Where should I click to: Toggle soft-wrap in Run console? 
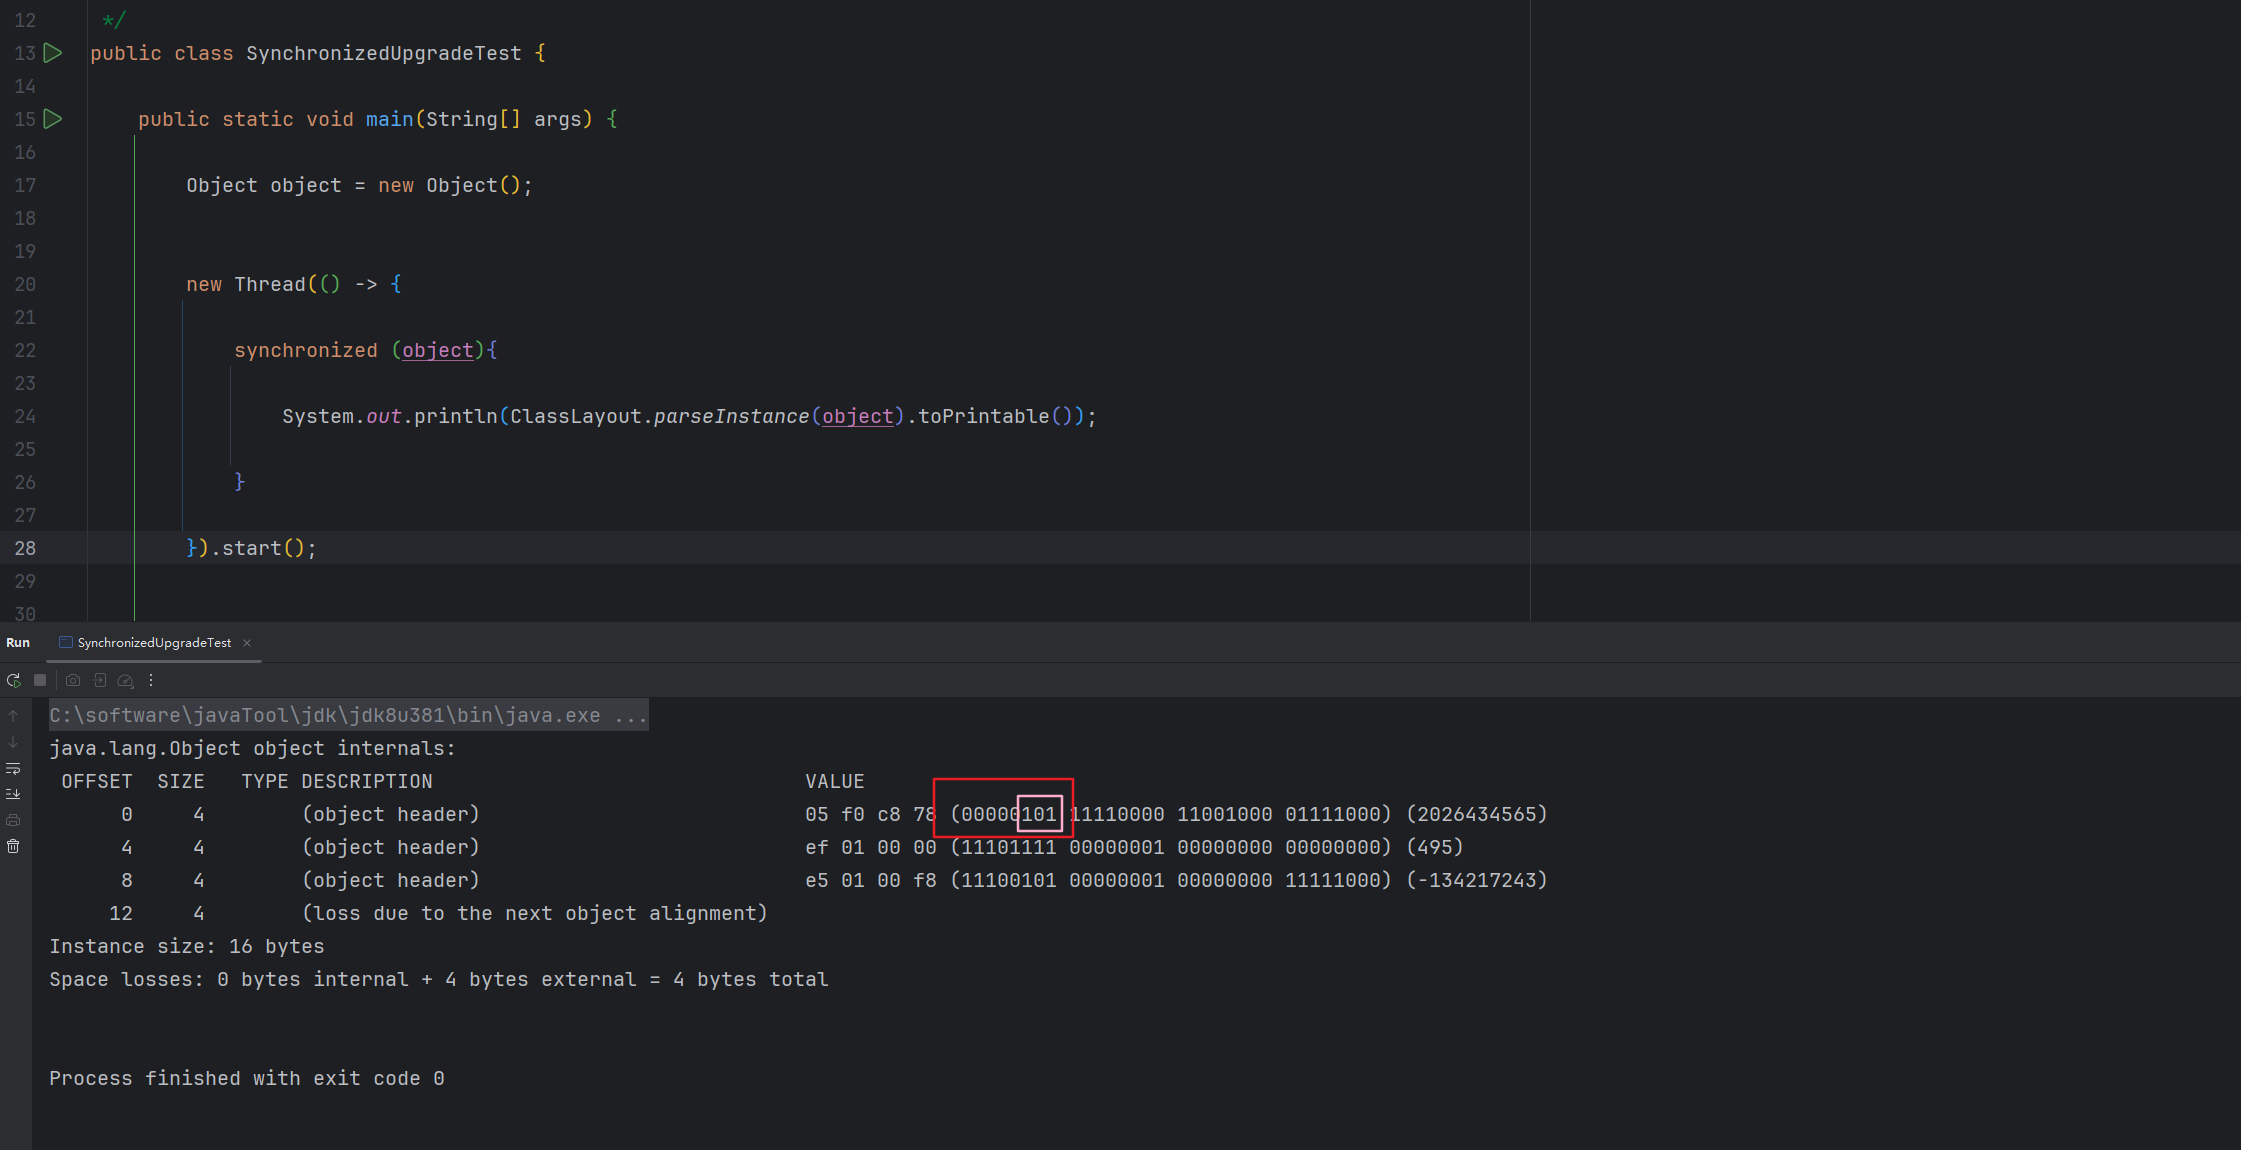(13, 768)
